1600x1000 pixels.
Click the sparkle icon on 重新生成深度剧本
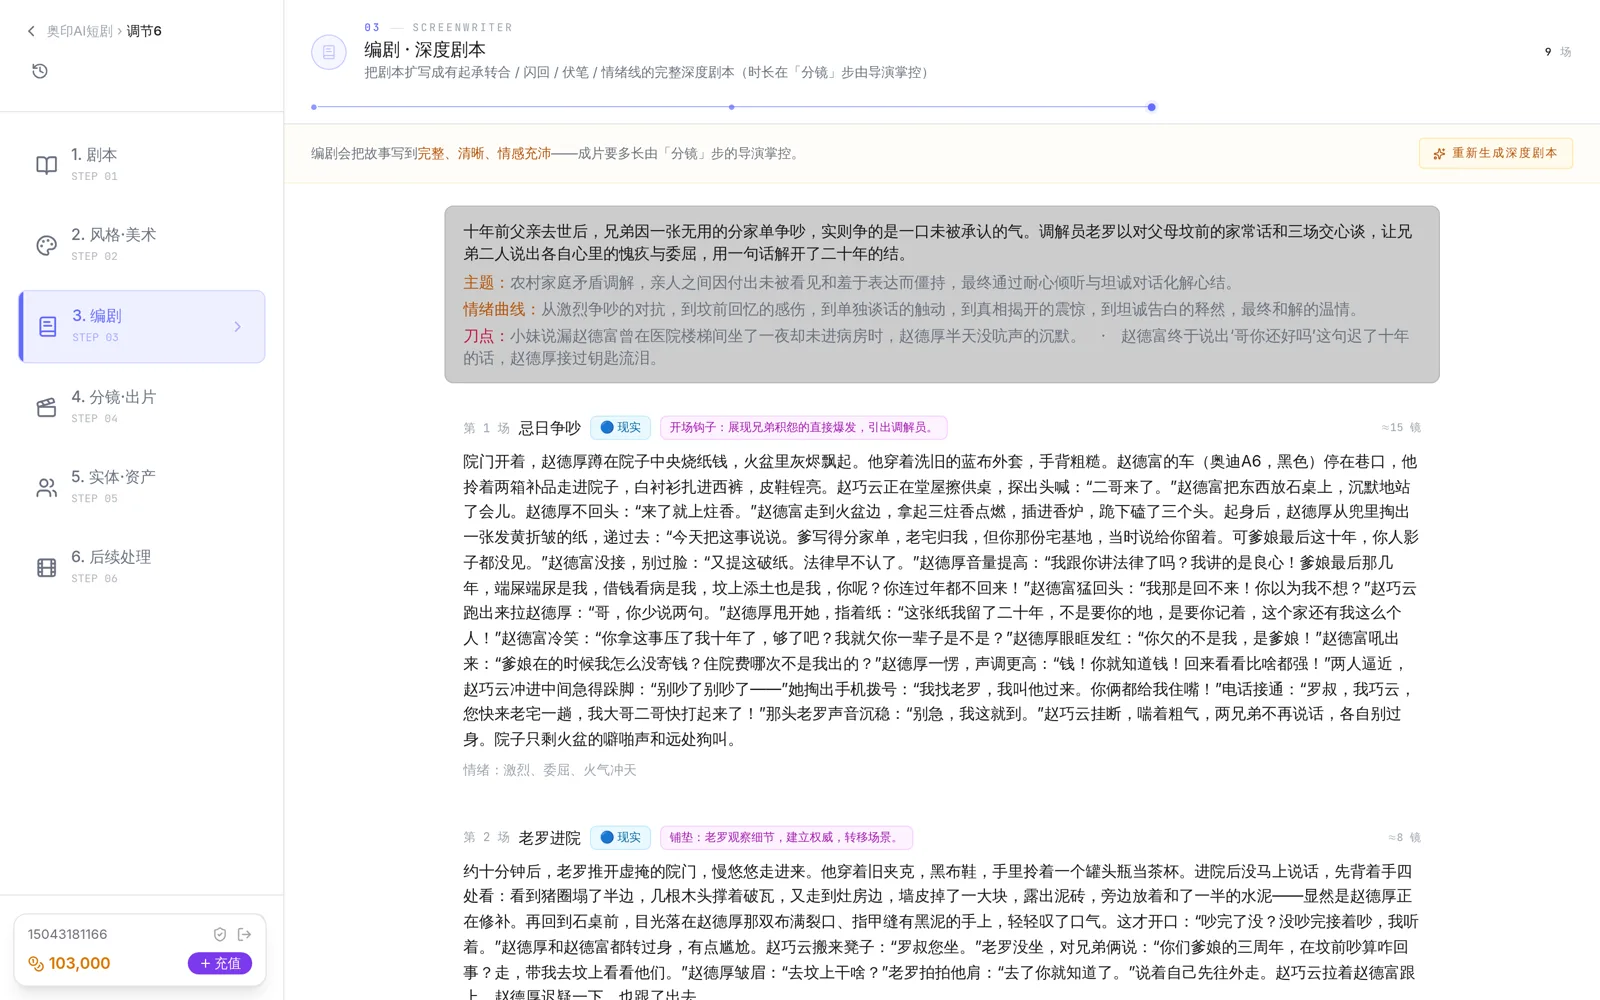(x=1439, y=154)
